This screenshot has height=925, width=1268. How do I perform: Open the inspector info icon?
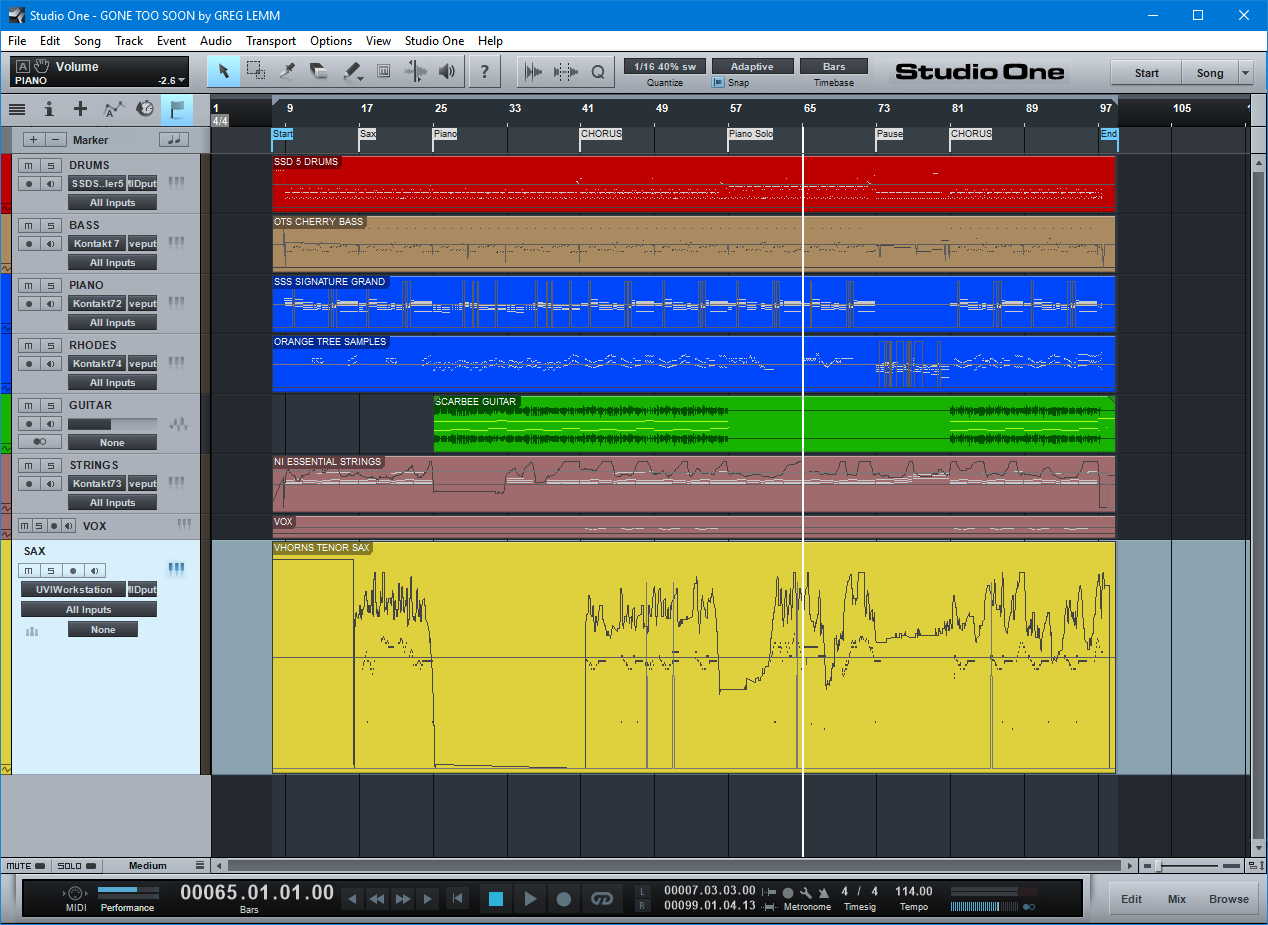tap(49, 109)
